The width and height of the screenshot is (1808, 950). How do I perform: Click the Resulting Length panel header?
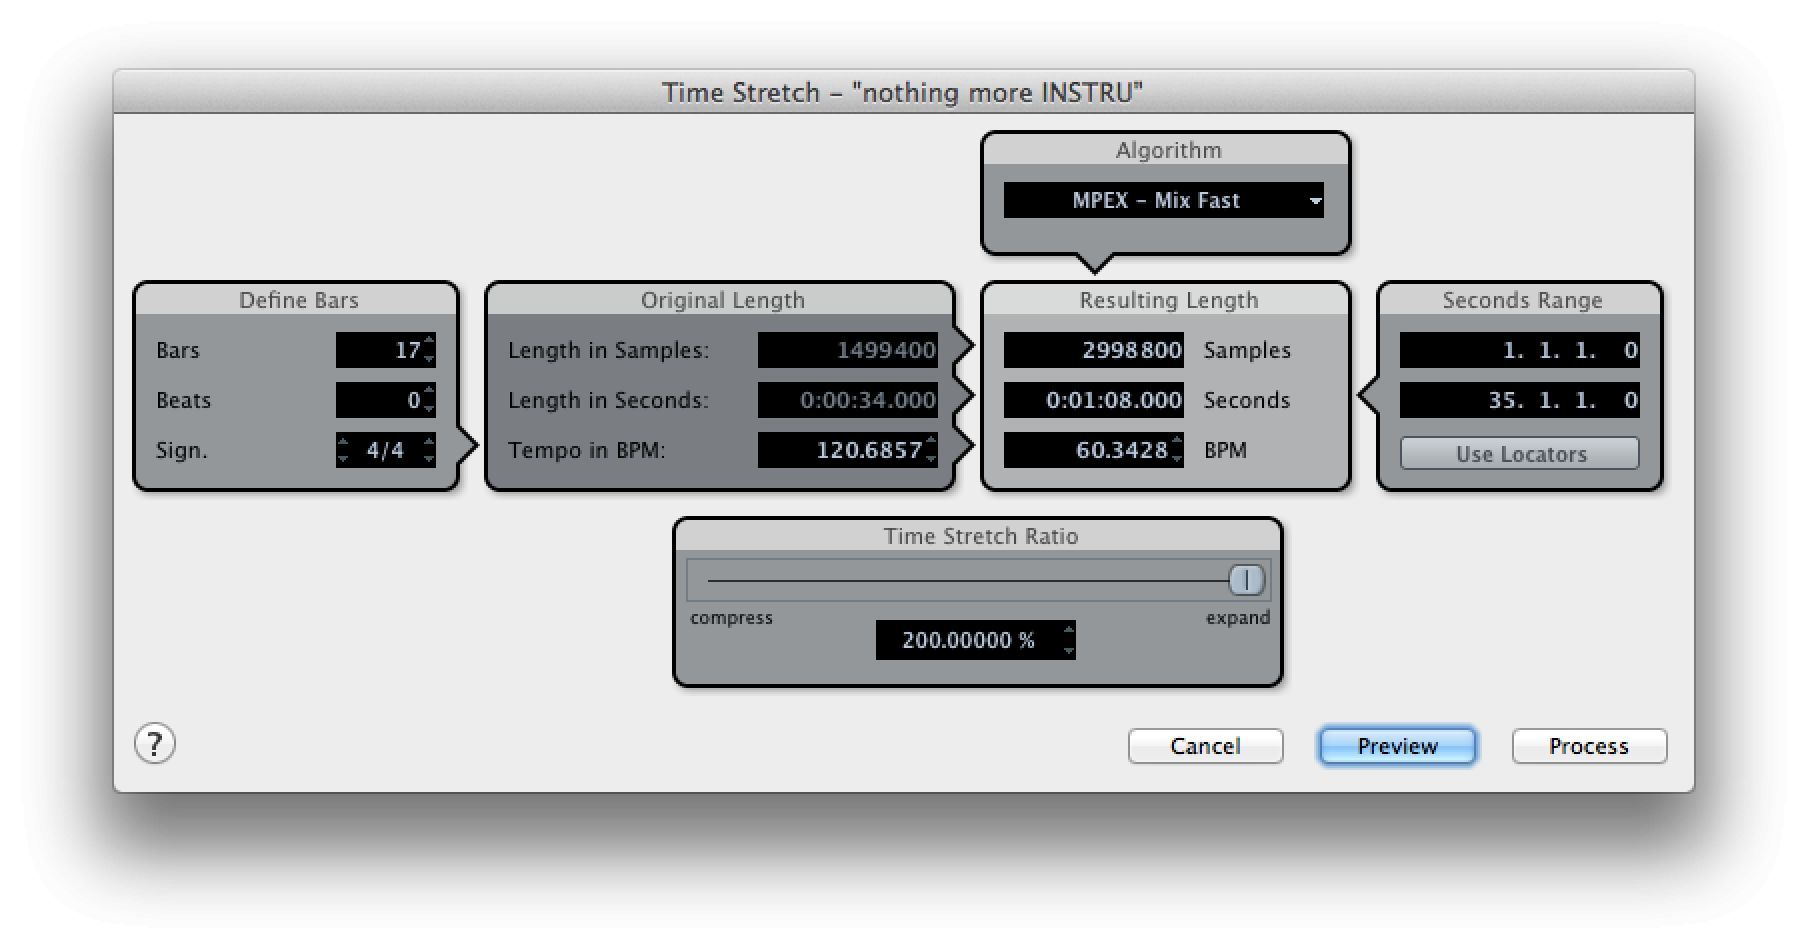(x=1168, y=300)
